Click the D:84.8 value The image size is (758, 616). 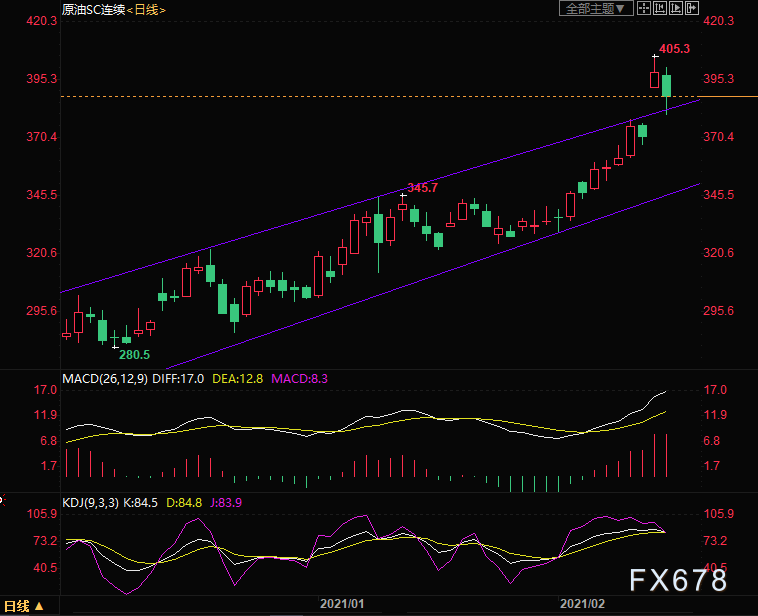(x=184, y=503)
